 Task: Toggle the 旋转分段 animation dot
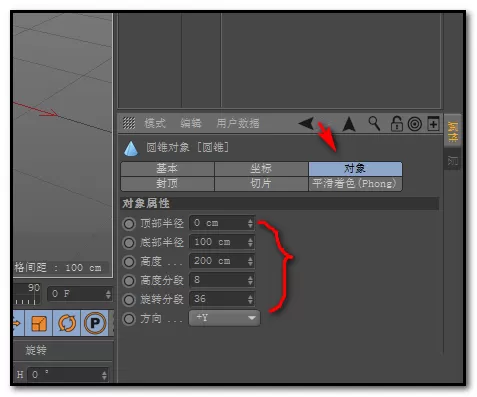pyautogui.click(x=129, y=300)
